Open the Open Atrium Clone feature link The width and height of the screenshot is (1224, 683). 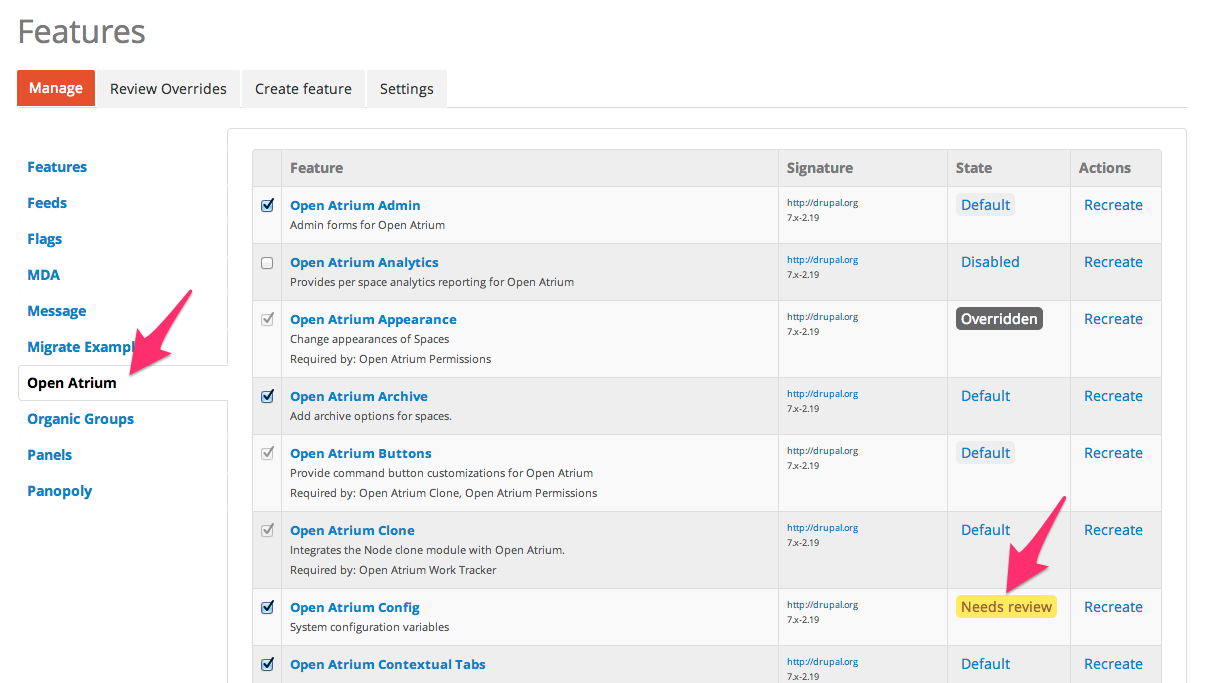pos(352,530)
